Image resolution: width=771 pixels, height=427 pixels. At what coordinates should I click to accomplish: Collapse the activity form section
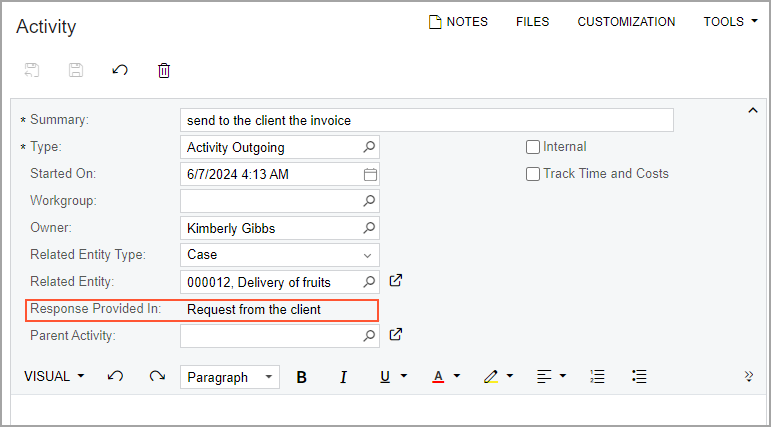click(x=753, y=111)
